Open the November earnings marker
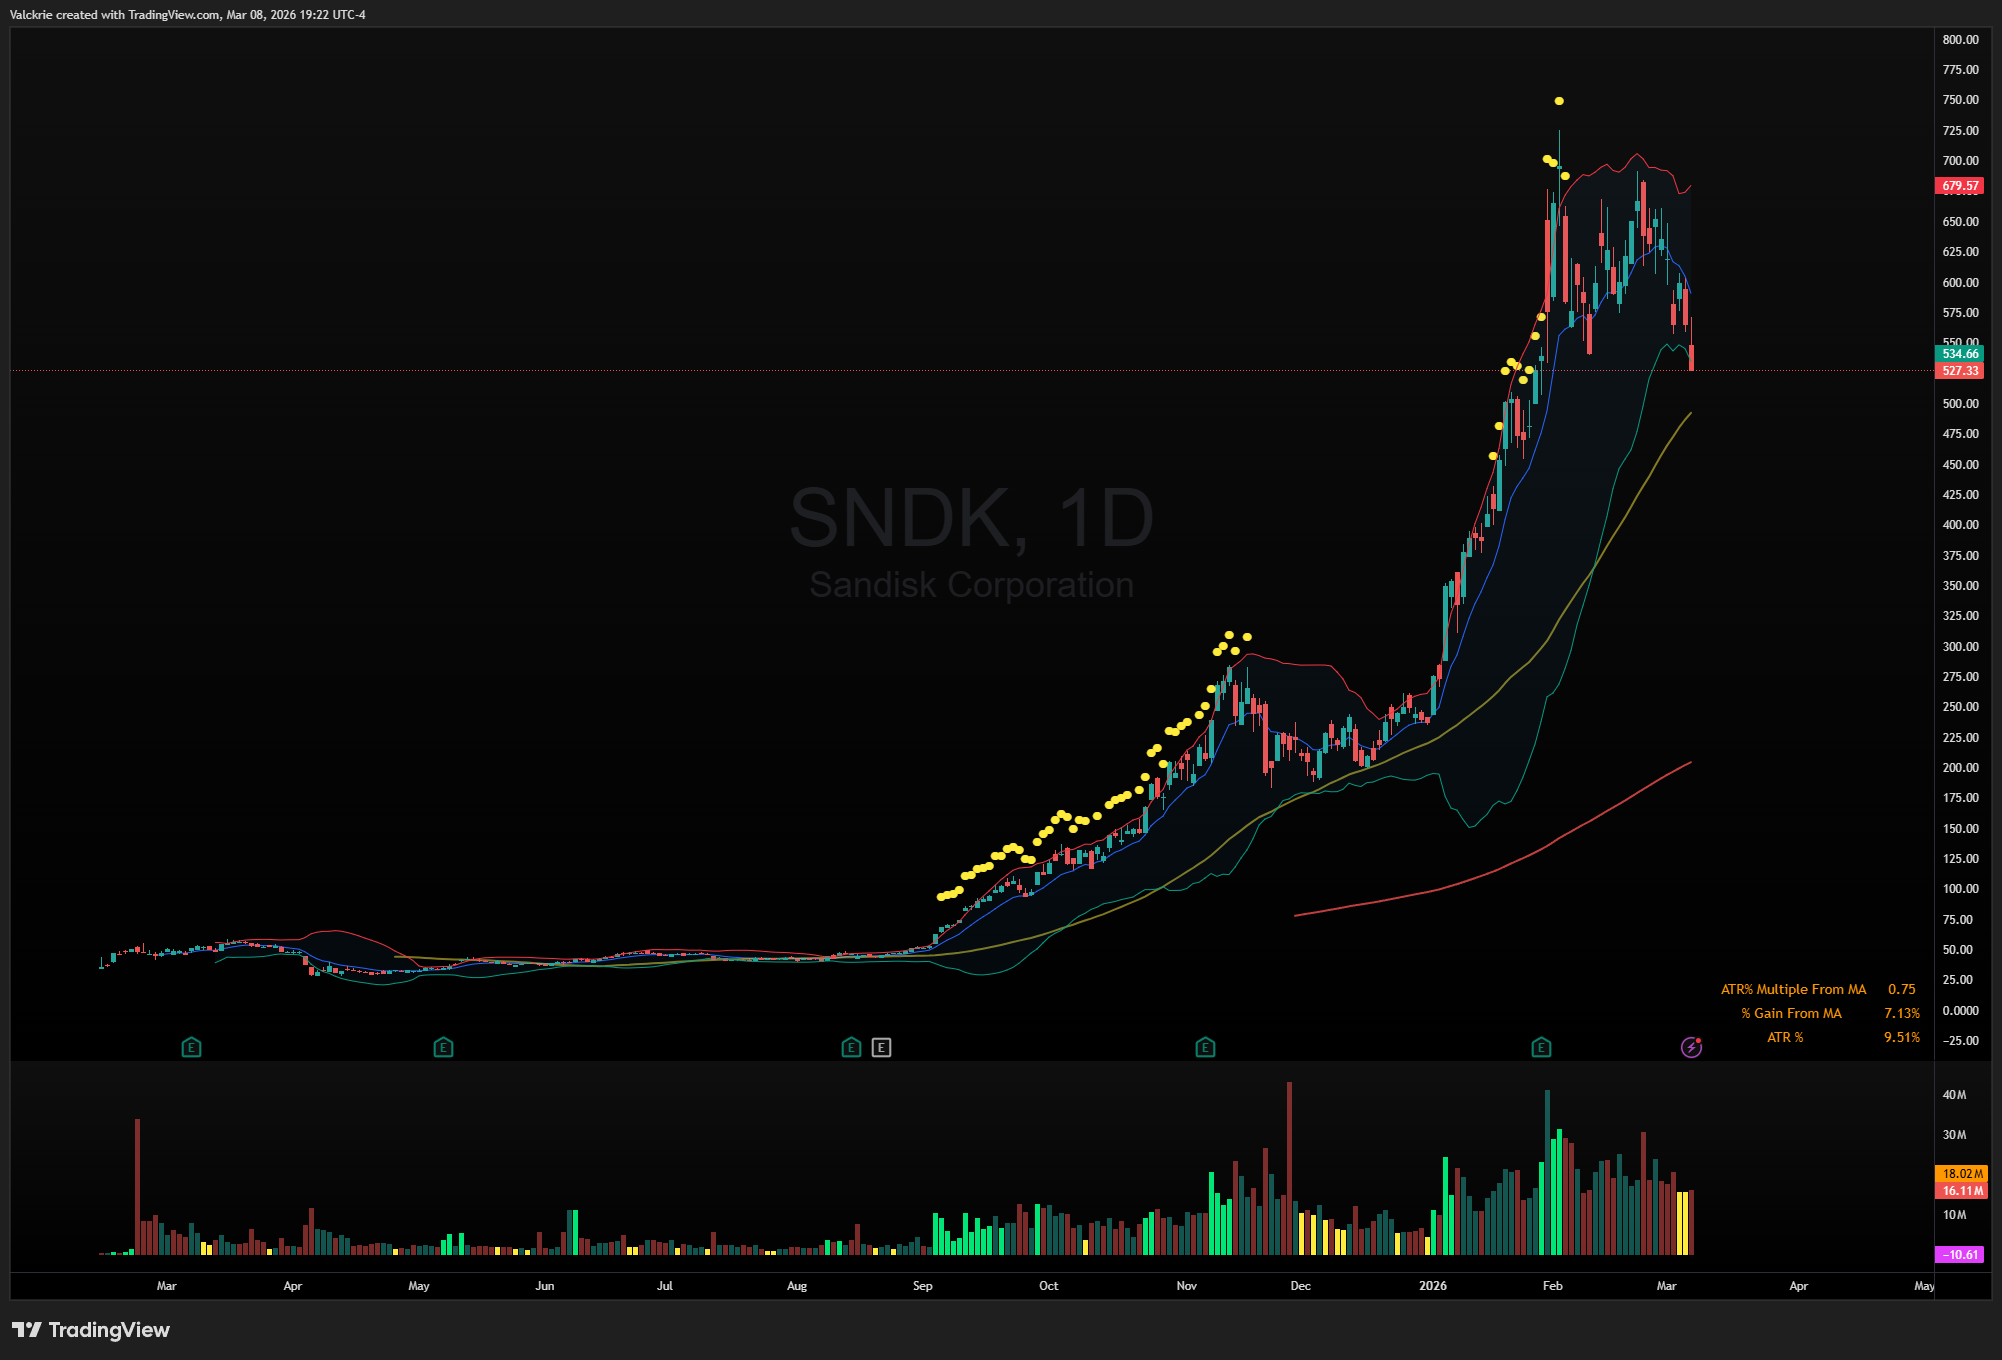 (1205, 1047)
